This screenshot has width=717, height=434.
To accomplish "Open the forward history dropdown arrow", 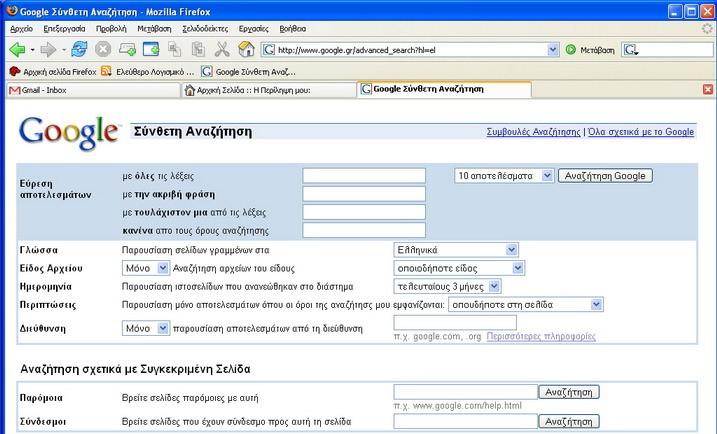I will 64,49.
